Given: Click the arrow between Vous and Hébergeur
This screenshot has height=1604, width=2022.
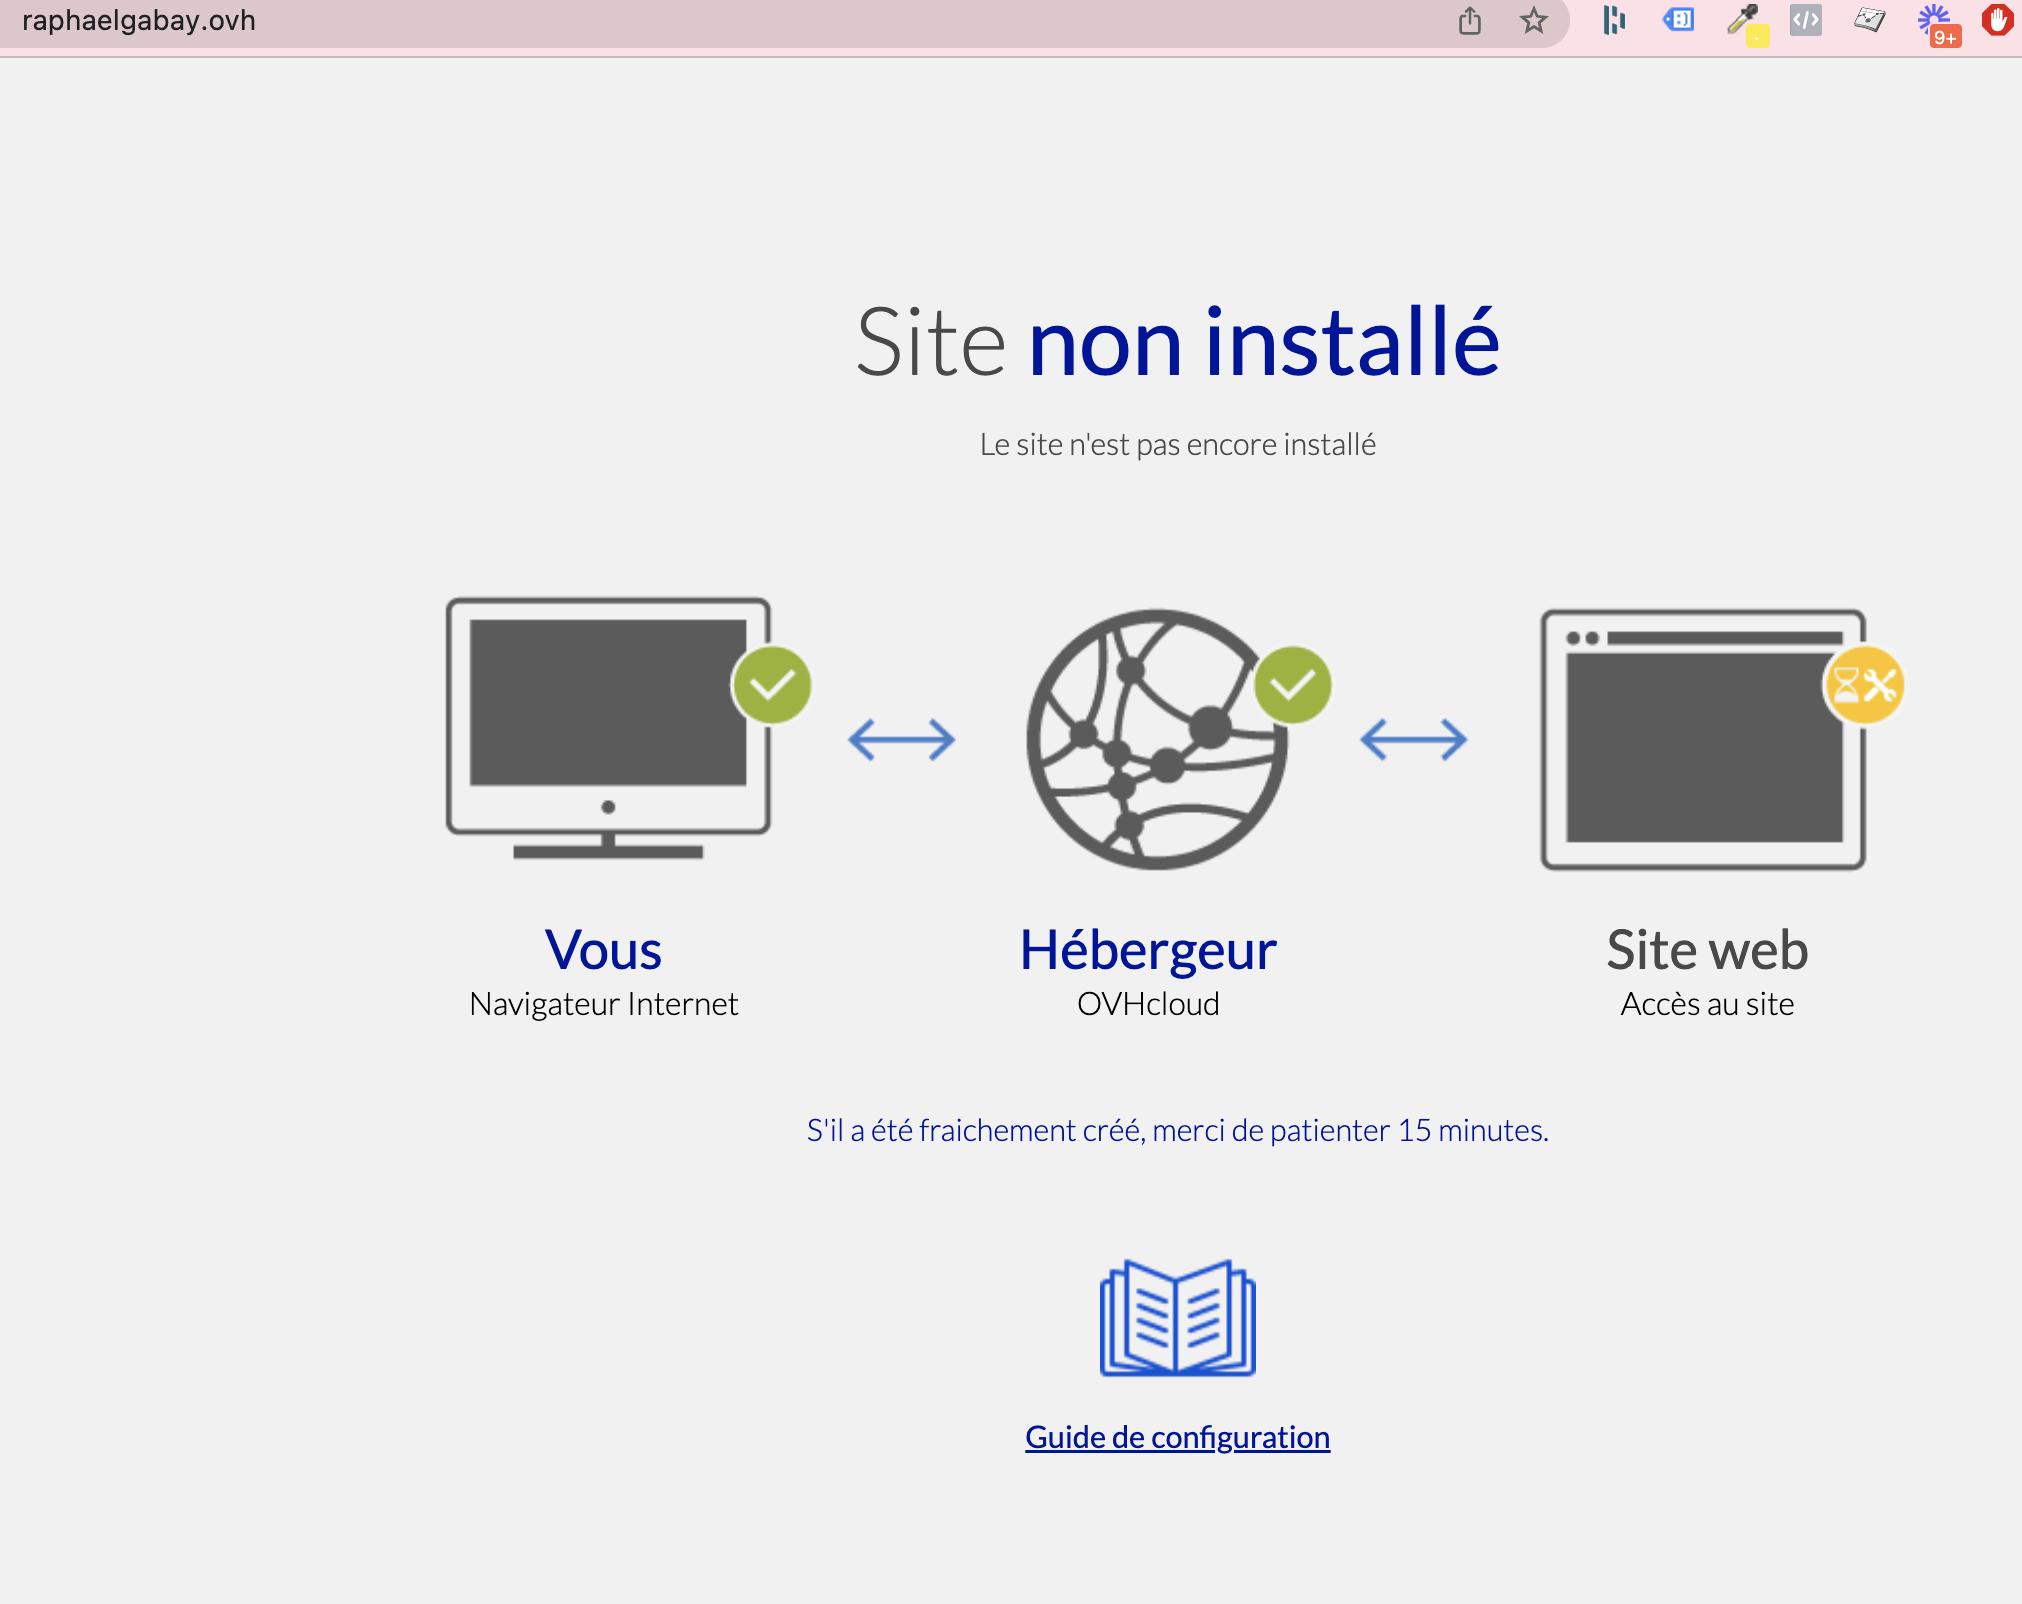Looking at the screenshot, I should pyautogui.click(x=902, y=740).
